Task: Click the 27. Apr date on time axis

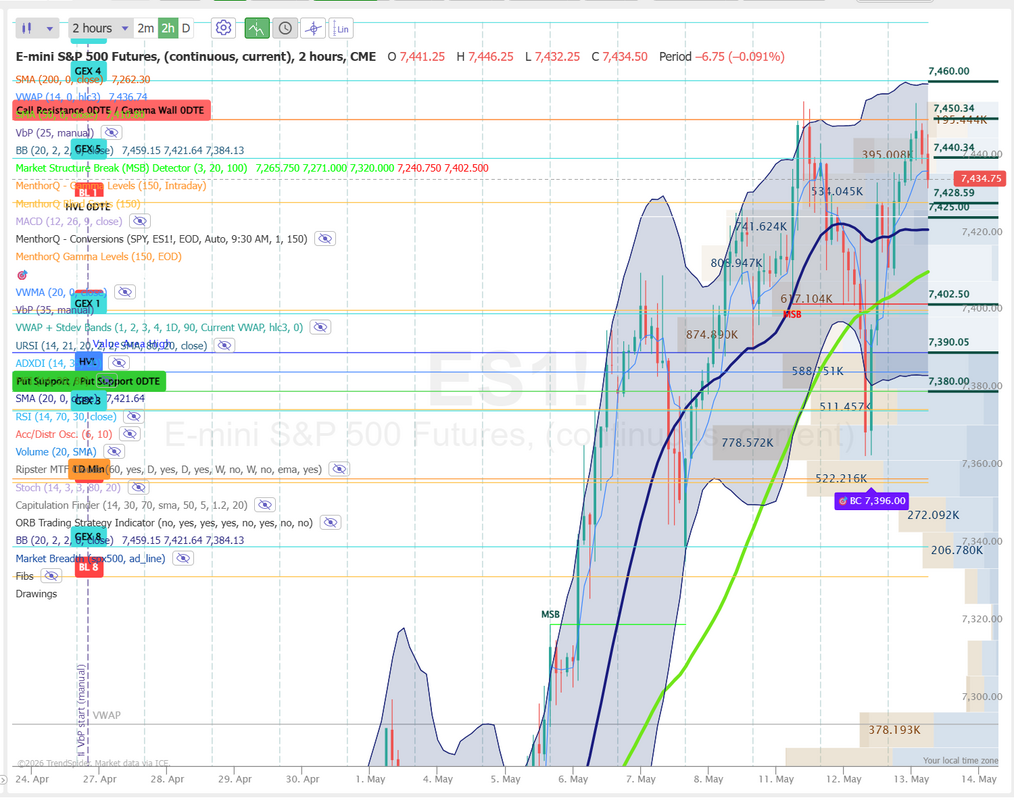Action: tap(100, 779)
